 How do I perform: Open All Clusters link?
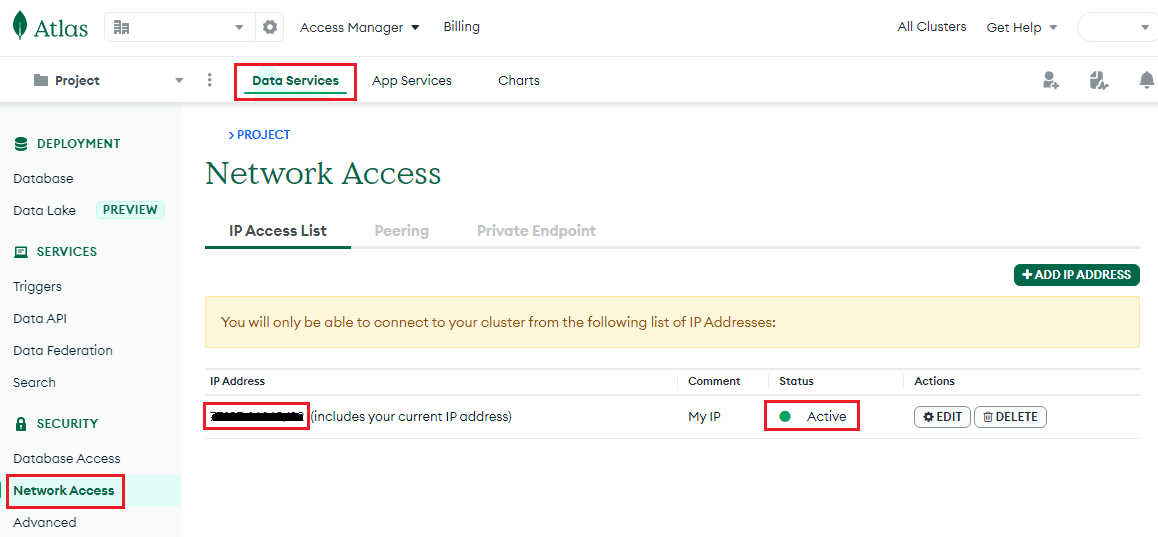[x=932, y=27]
